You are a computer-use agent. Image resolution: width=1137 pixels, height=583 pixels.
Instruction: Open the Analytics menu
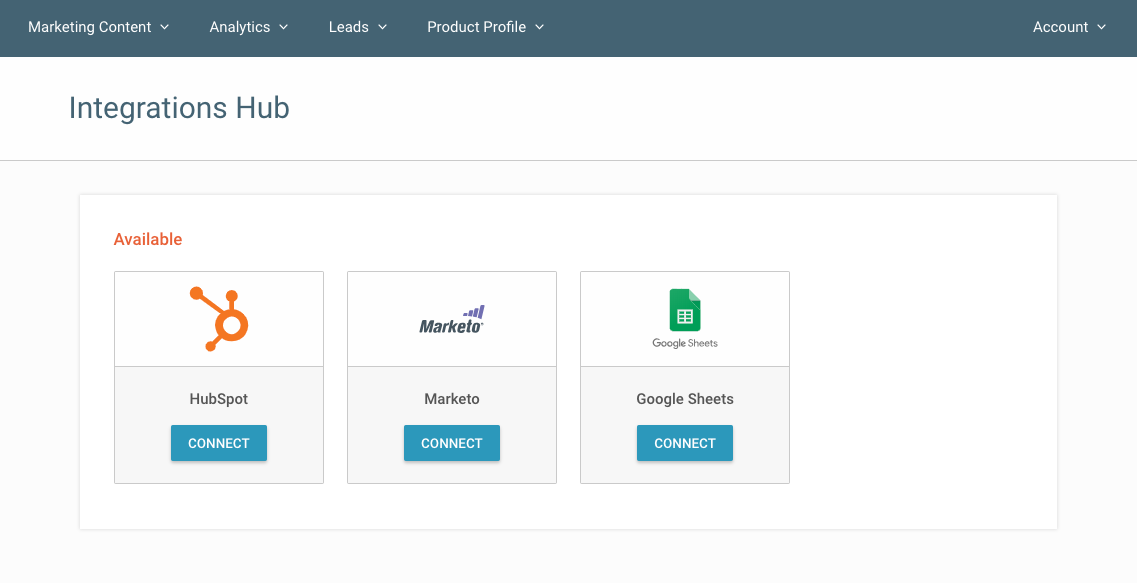click(x=249, y=27)
